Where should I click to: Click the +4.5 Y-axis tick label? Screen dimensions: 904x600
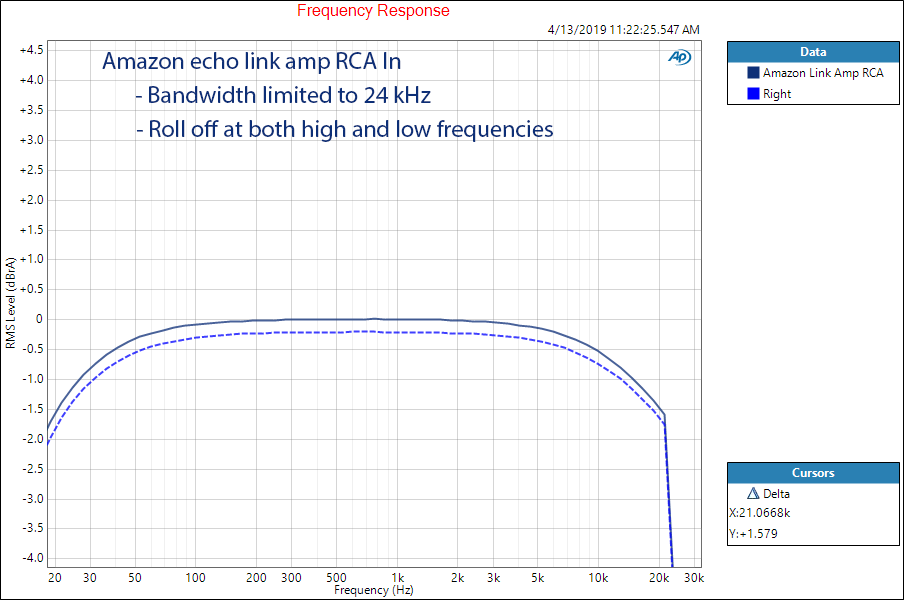[x=31, y=50]
